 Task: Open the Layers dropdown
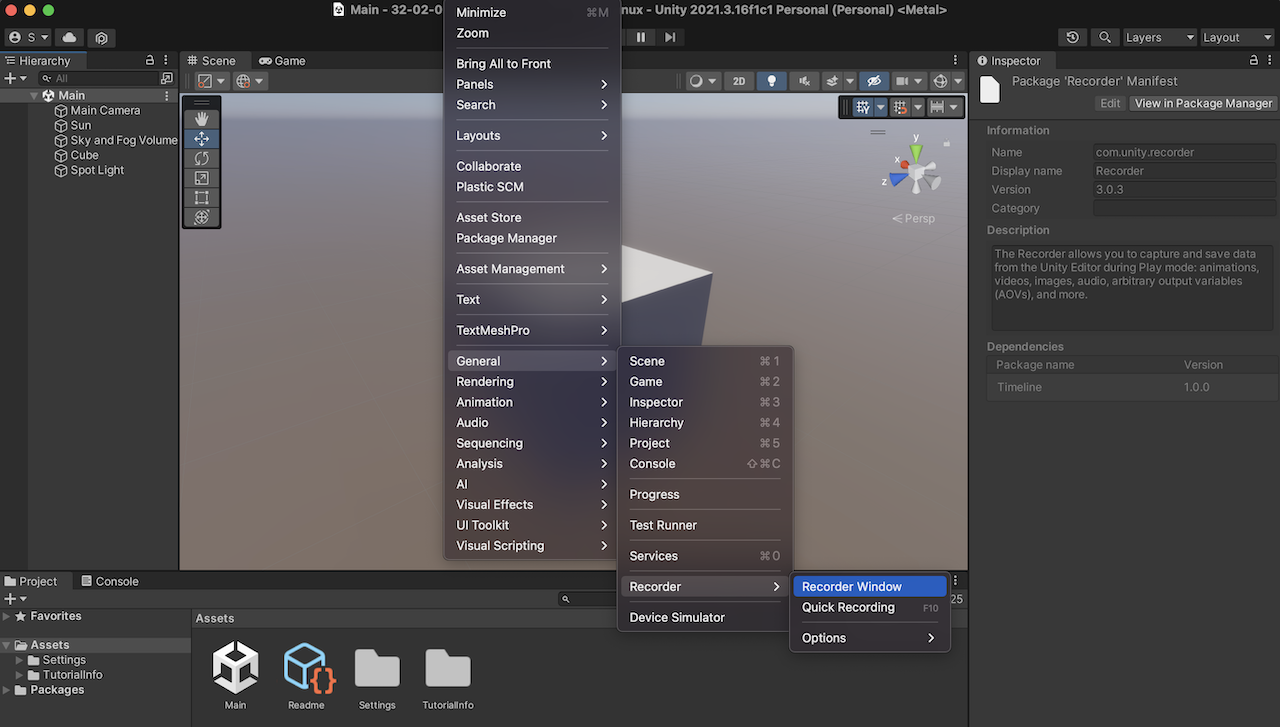point(1158,37)
